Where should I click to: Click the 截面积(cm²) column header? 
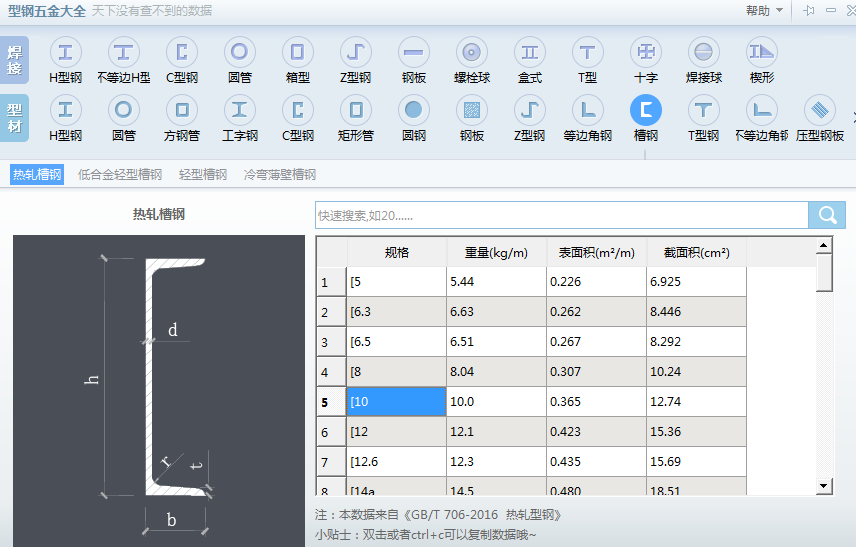click(697, 253)
